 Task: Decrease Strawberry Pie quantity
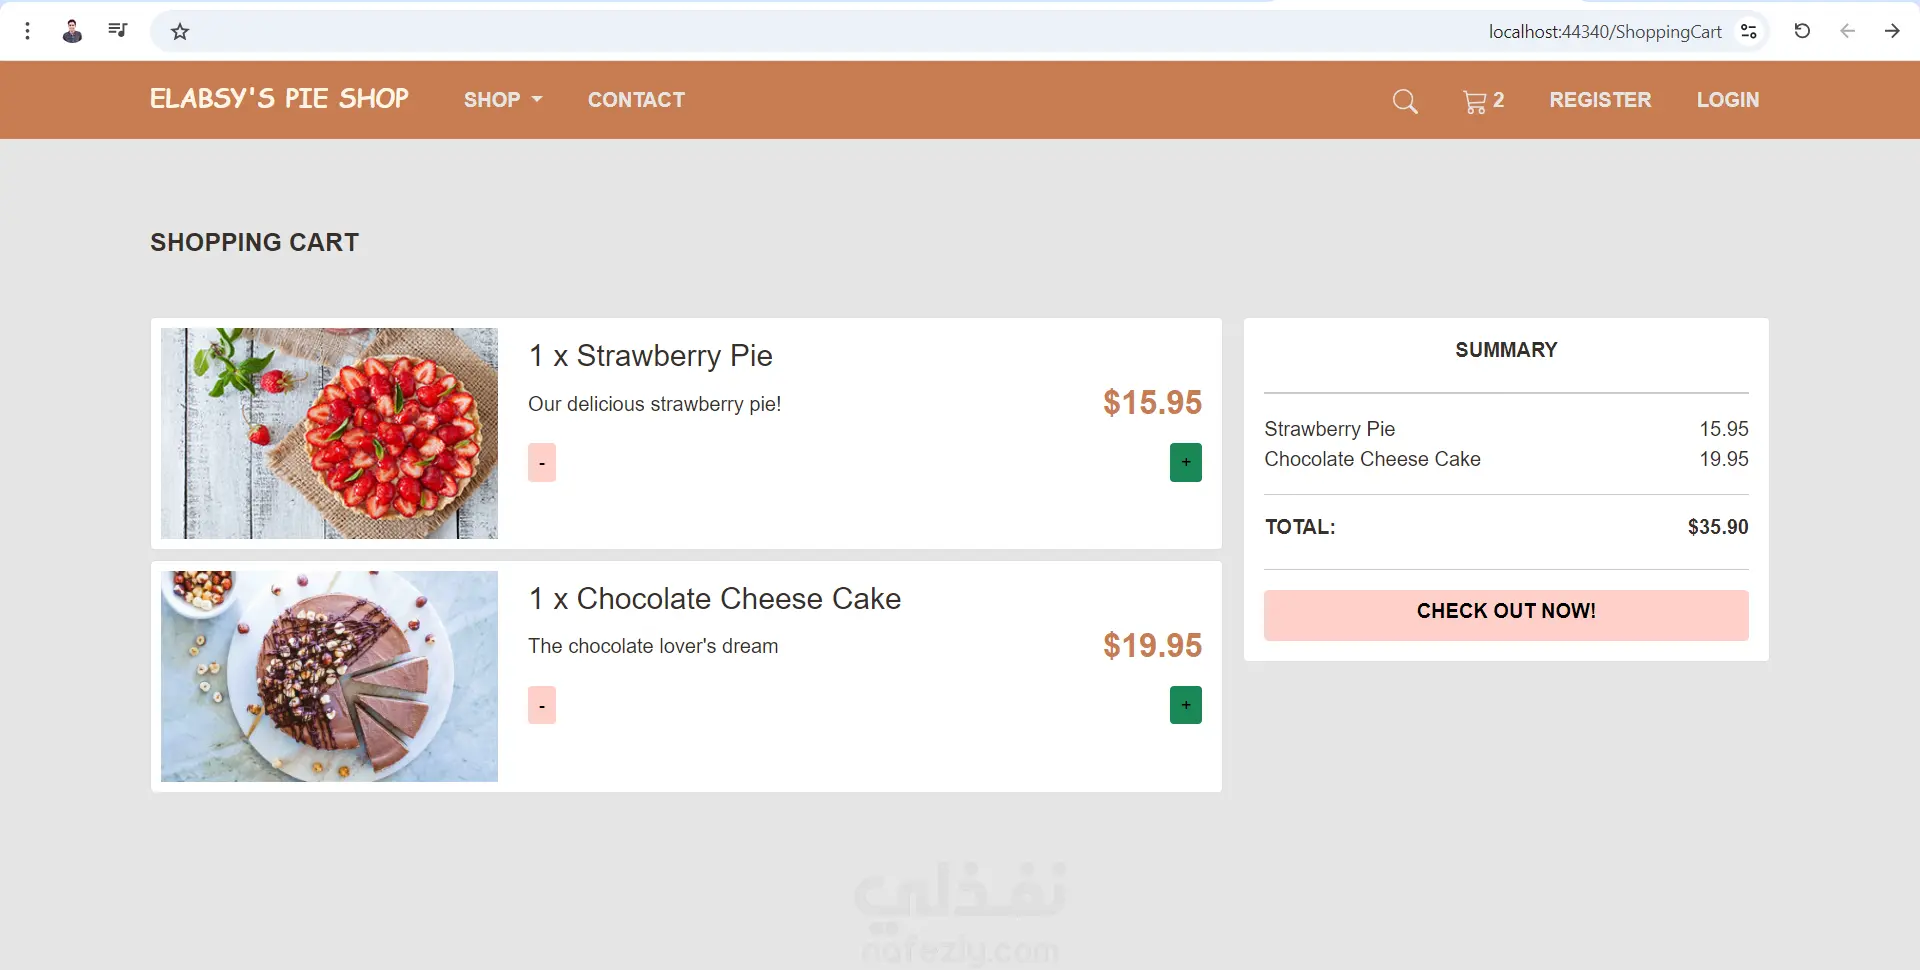point(542,463)
